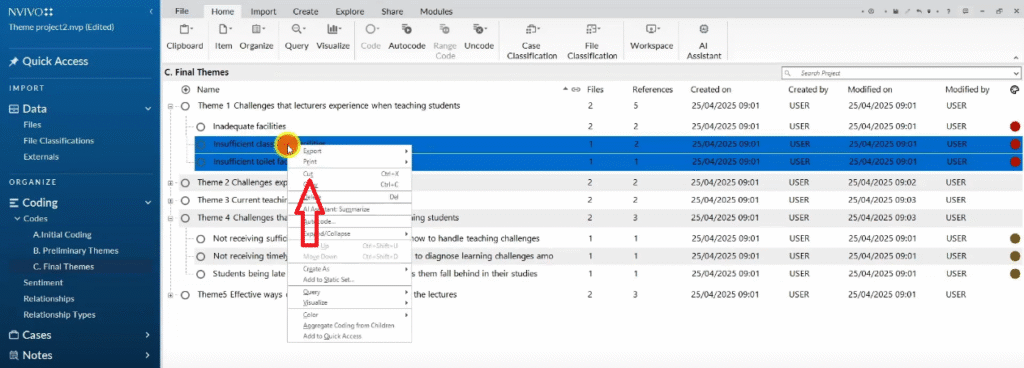
Task: Choose Cut from the context menu
Action: click(x=309, y=174)
